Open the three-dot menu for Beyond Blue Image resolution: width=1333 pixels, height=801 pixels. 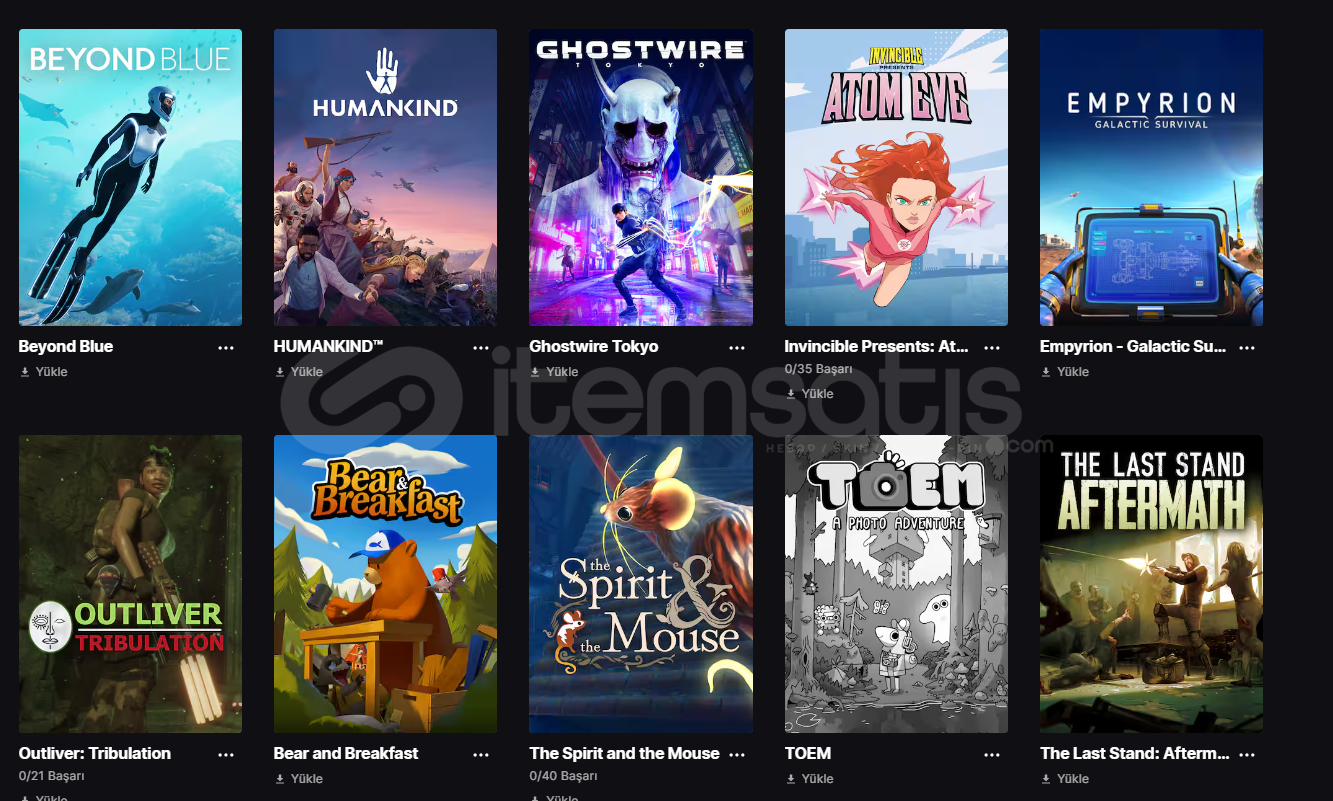pyautogui.click(x=226, y=348)
